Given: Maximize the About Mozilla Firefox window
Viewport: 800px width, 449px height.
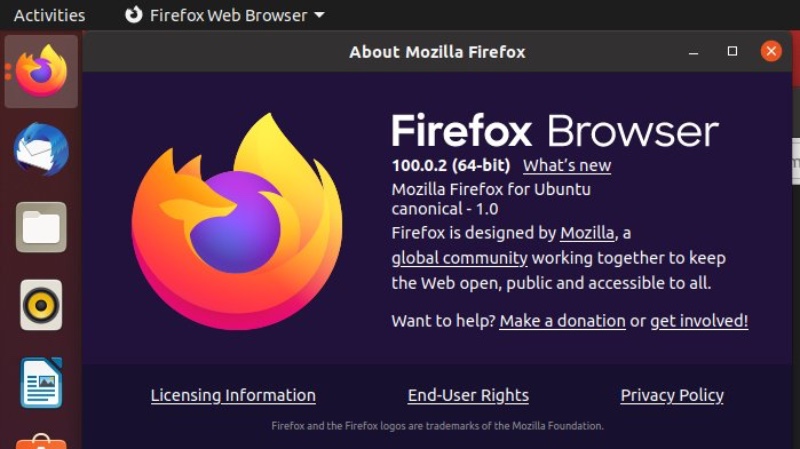Looking at the screenshot, I should click(x=732, y=51).
